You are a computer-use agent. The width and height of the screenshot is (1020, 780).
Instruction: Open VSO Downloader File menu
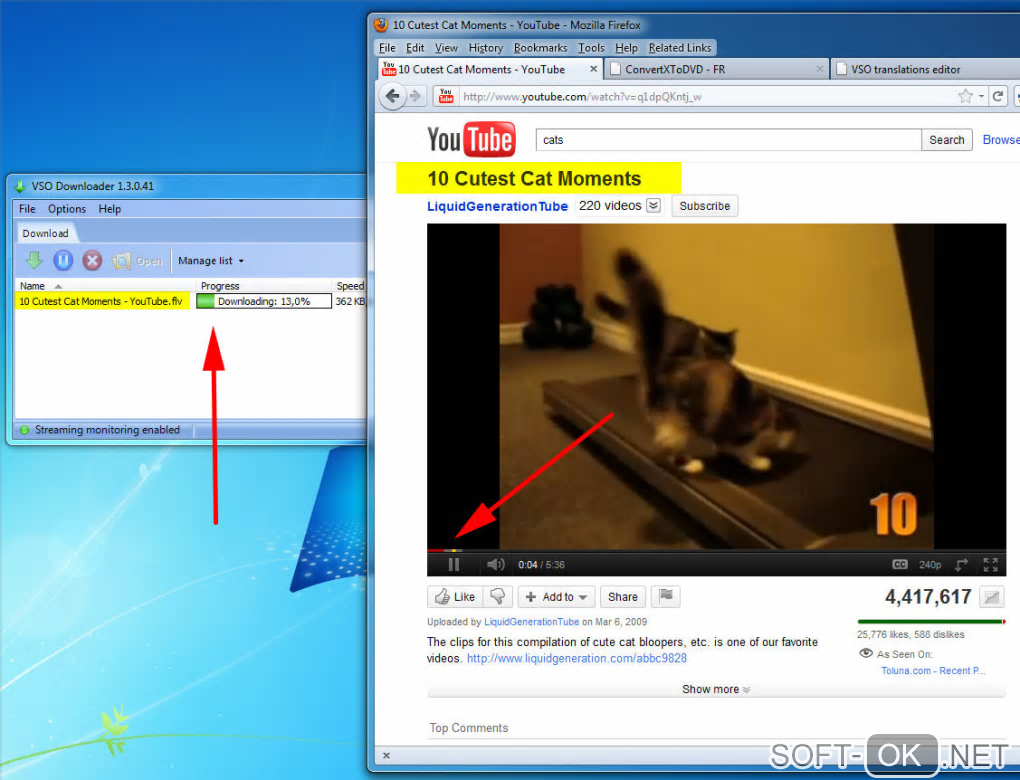(x=27, y=209)
